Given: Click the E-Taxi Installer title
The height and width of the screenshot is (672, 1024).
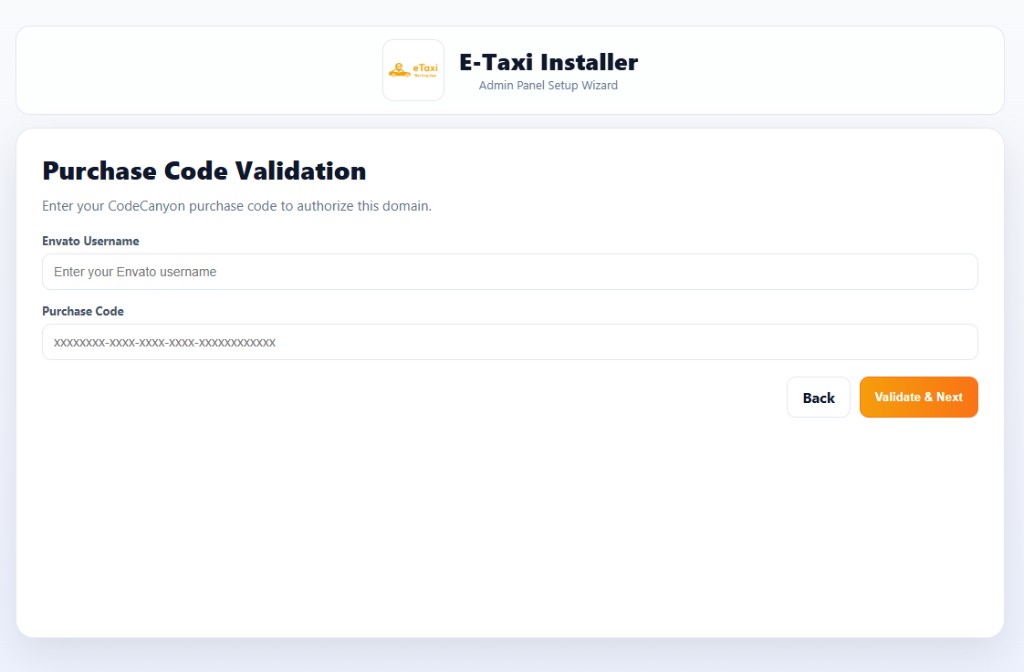Looking at the screenshot, I should 549,63.
